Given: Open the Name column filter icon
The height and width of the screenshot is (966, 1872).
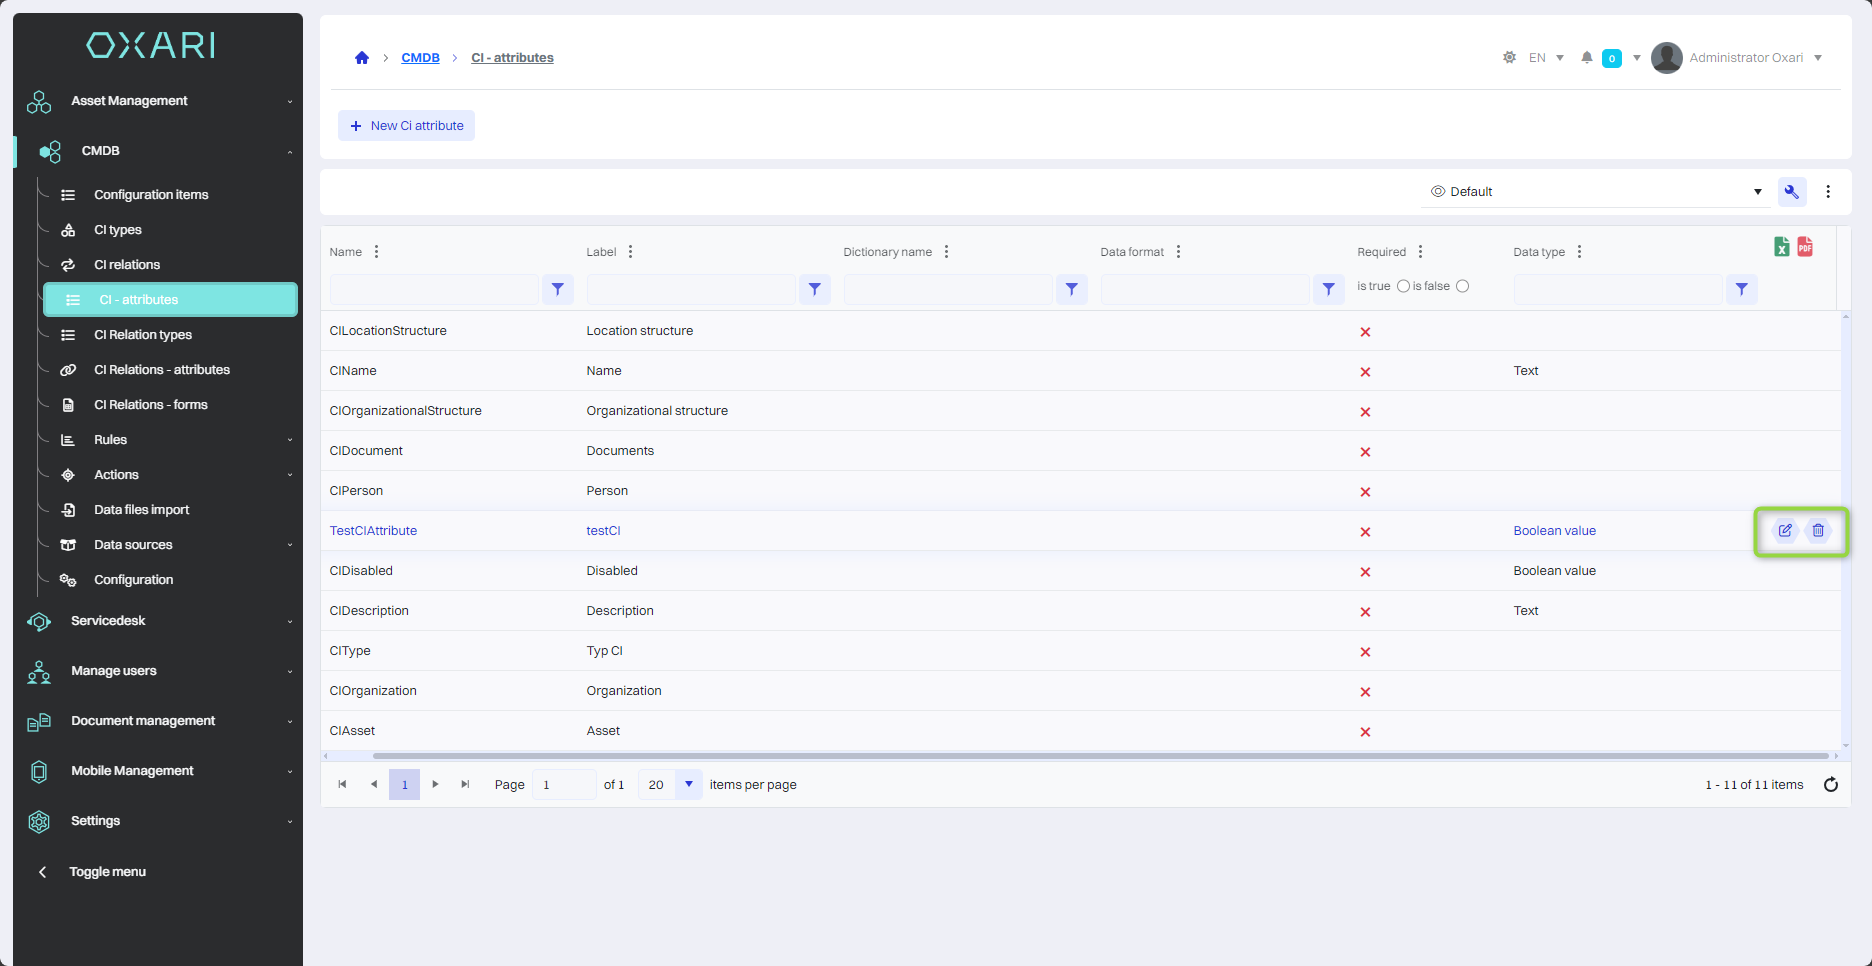Looking at the screenshot, I should tap(558, 289).
